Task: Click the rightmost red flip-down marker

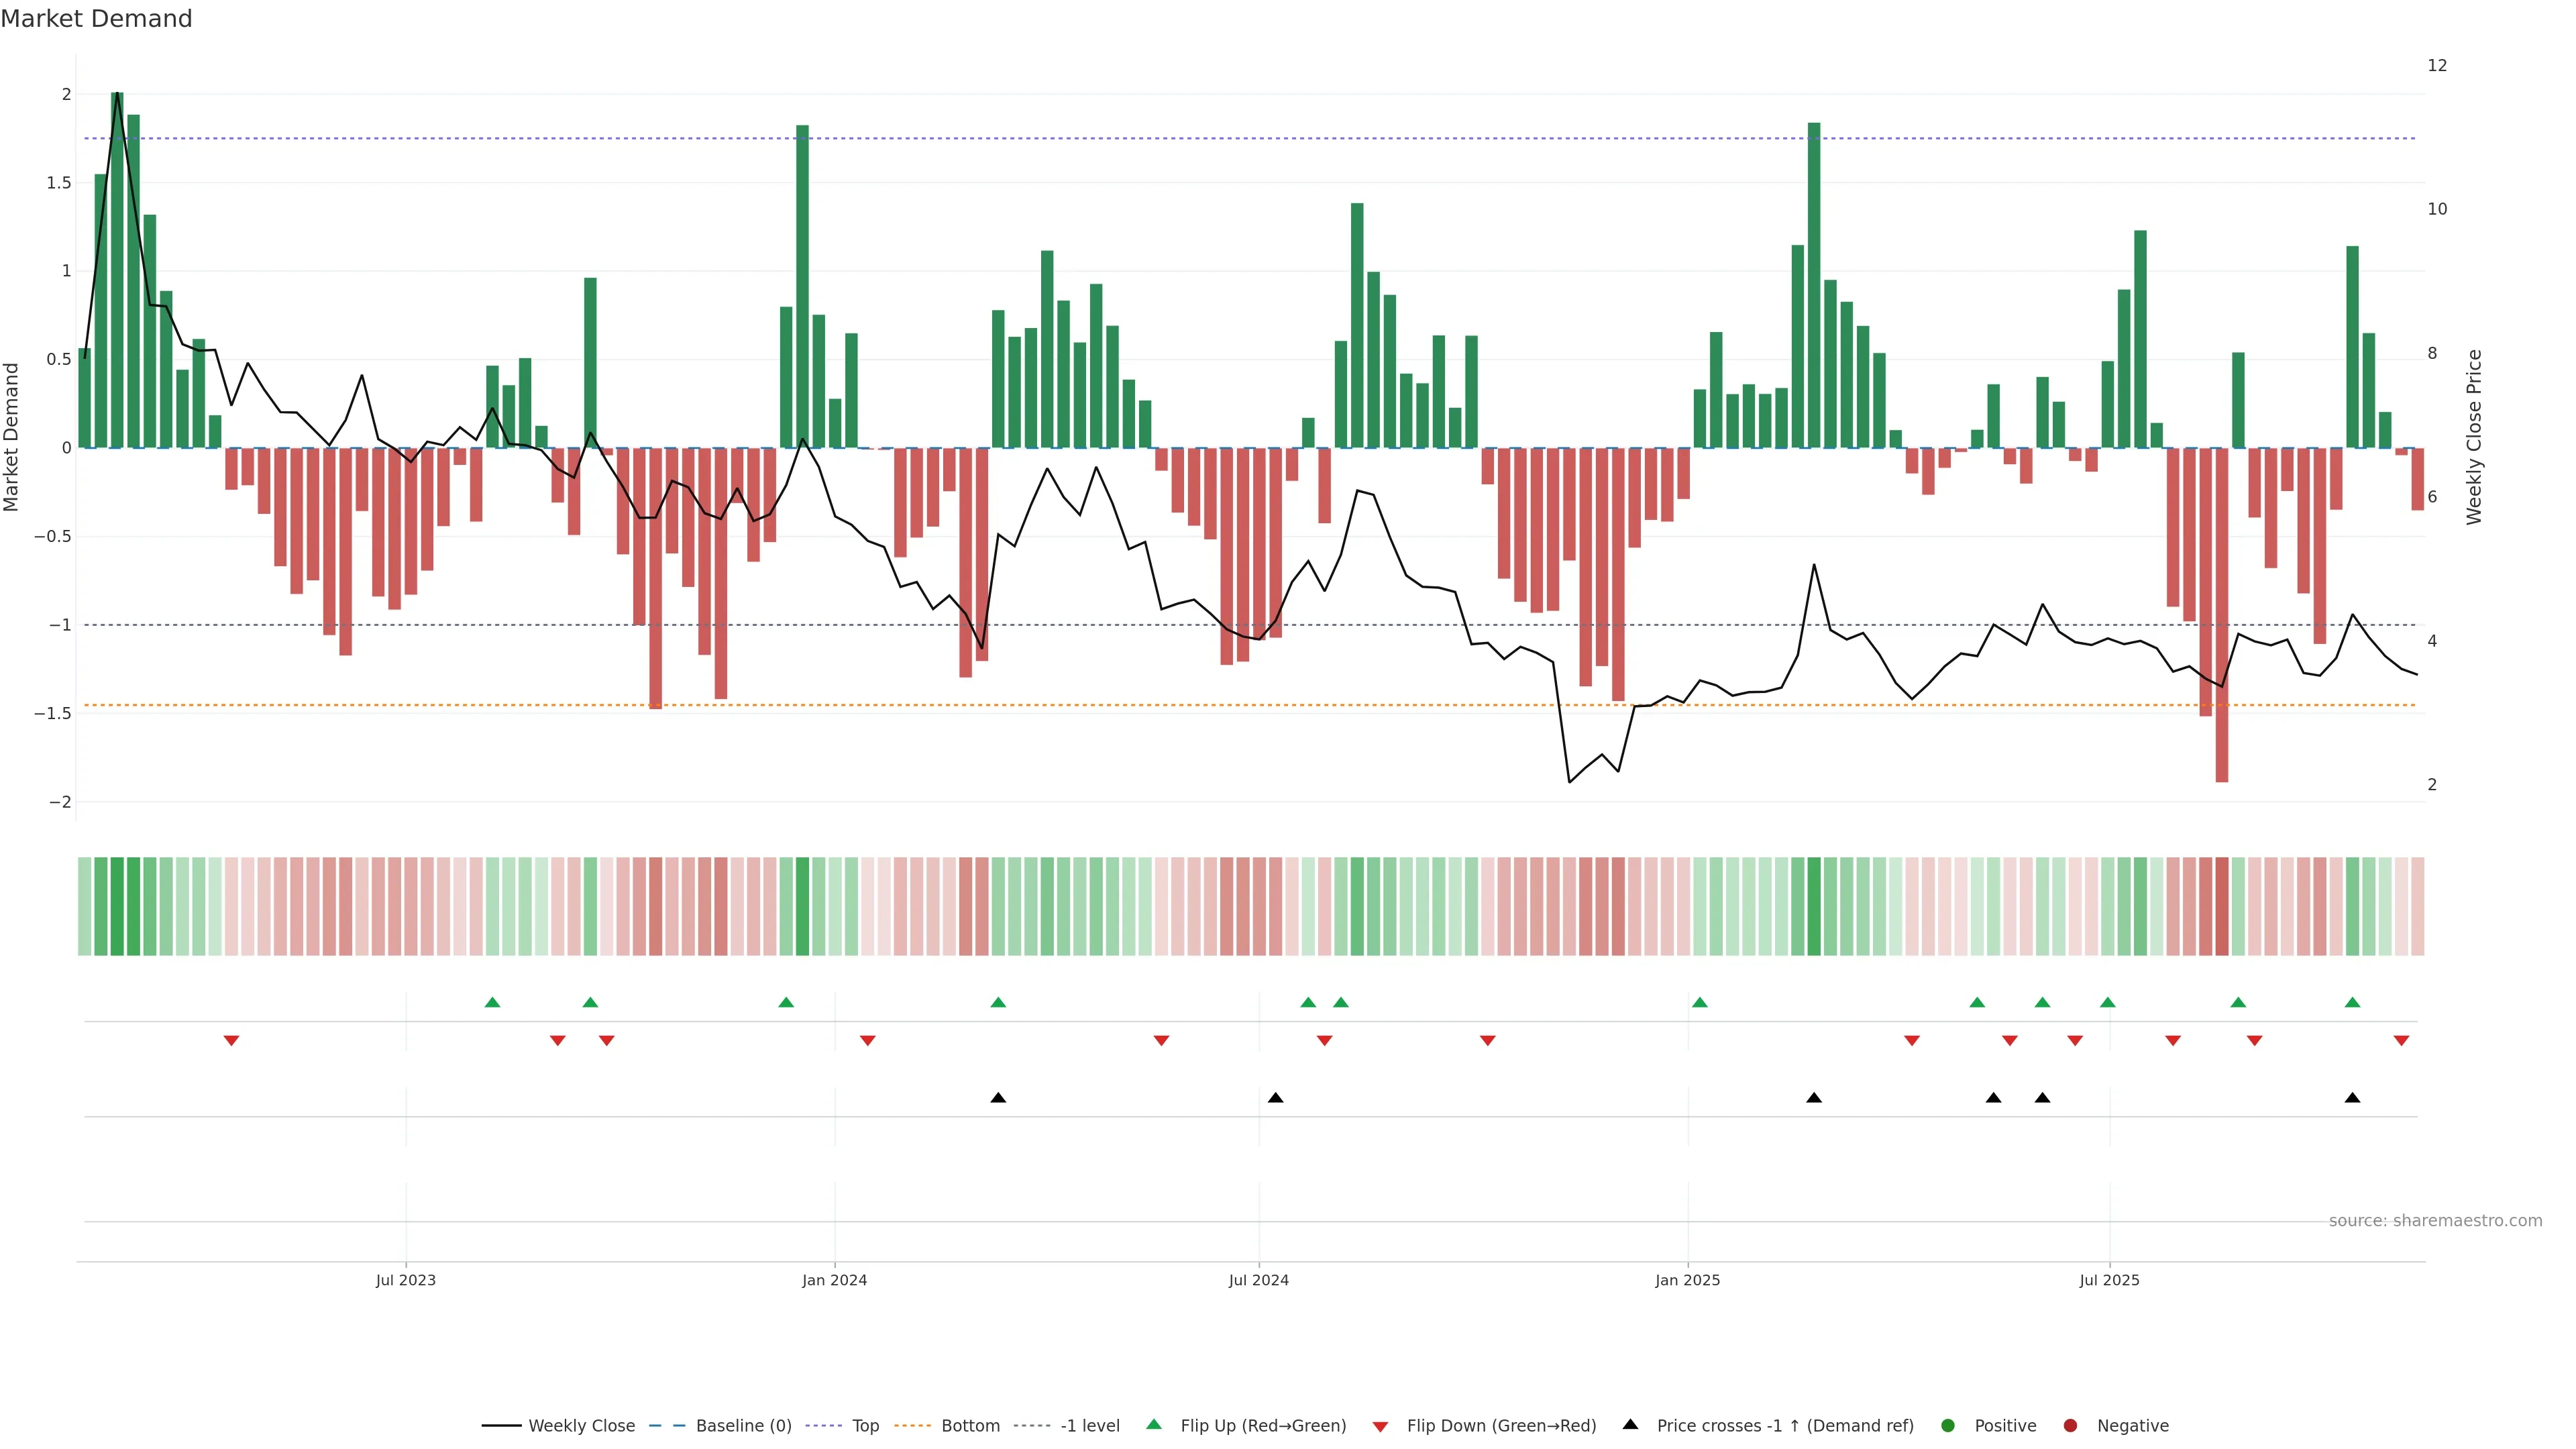Action: point(2401,1041)
